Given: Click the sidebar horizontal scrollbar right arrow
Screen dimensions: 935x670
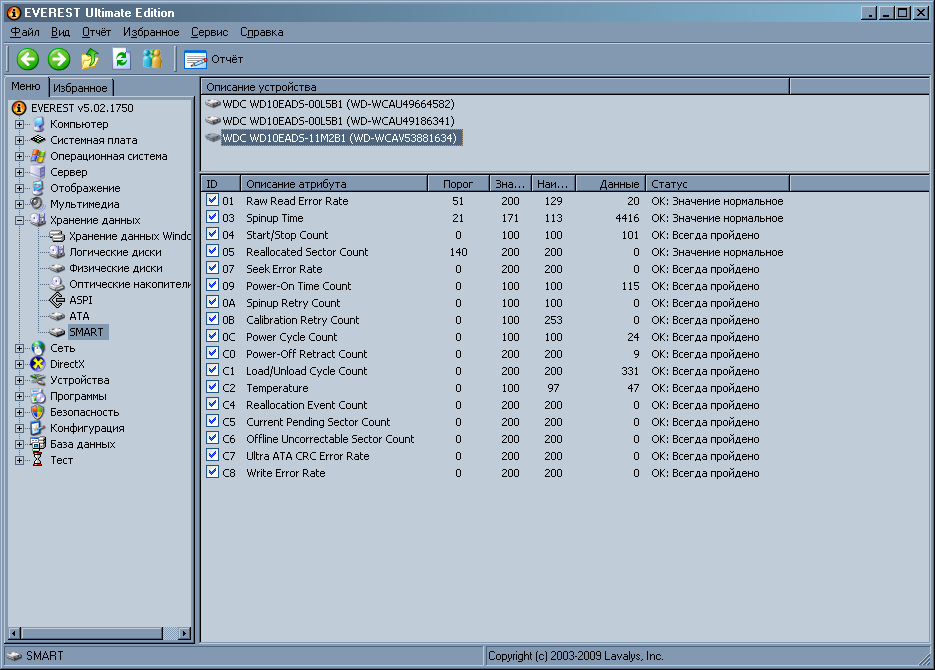Looking at the screenshot, I should click(185, 633).
